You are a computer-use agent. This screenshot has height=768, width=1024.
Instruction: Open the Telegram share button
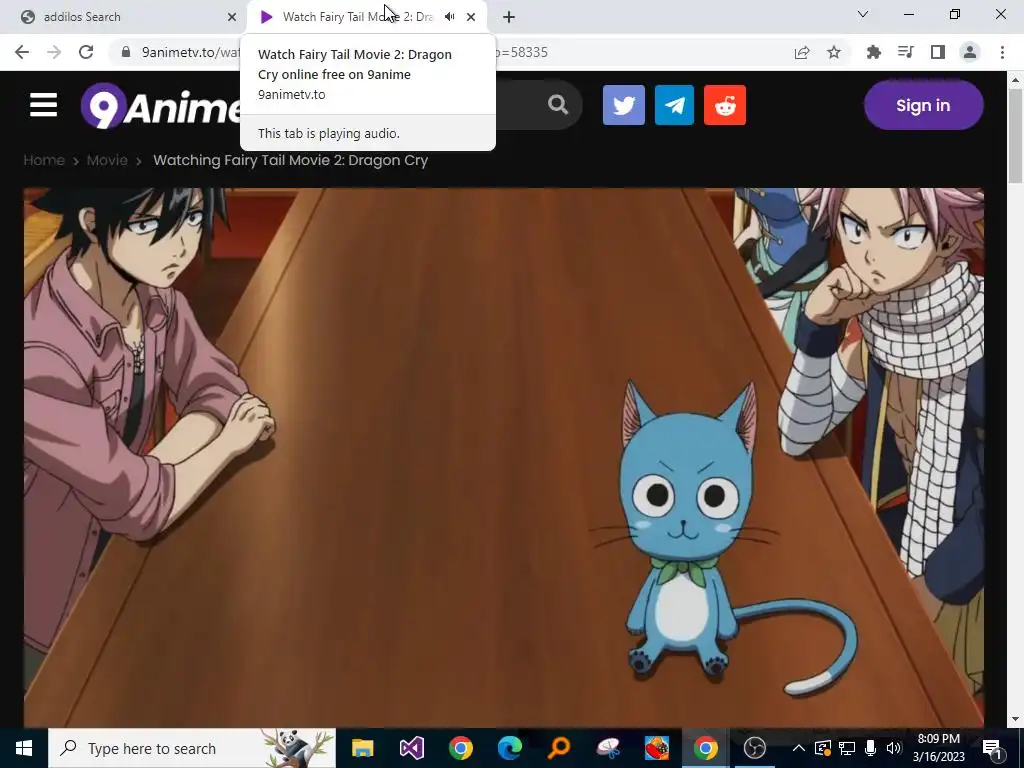pyautogui.click(x=674, y=105)
